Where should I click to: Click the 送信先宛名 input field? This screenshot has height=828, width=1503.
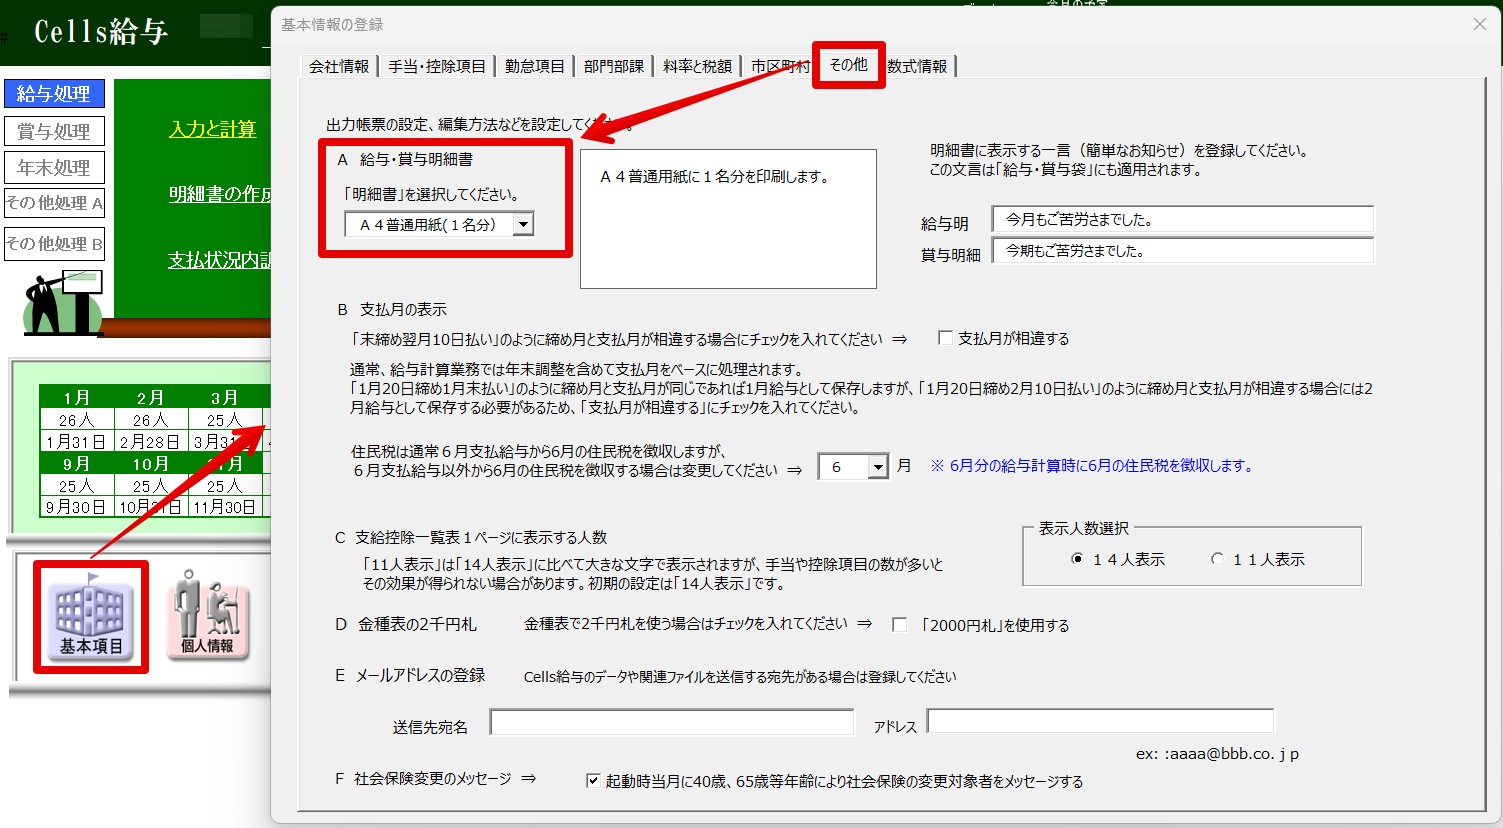(672, 722)
